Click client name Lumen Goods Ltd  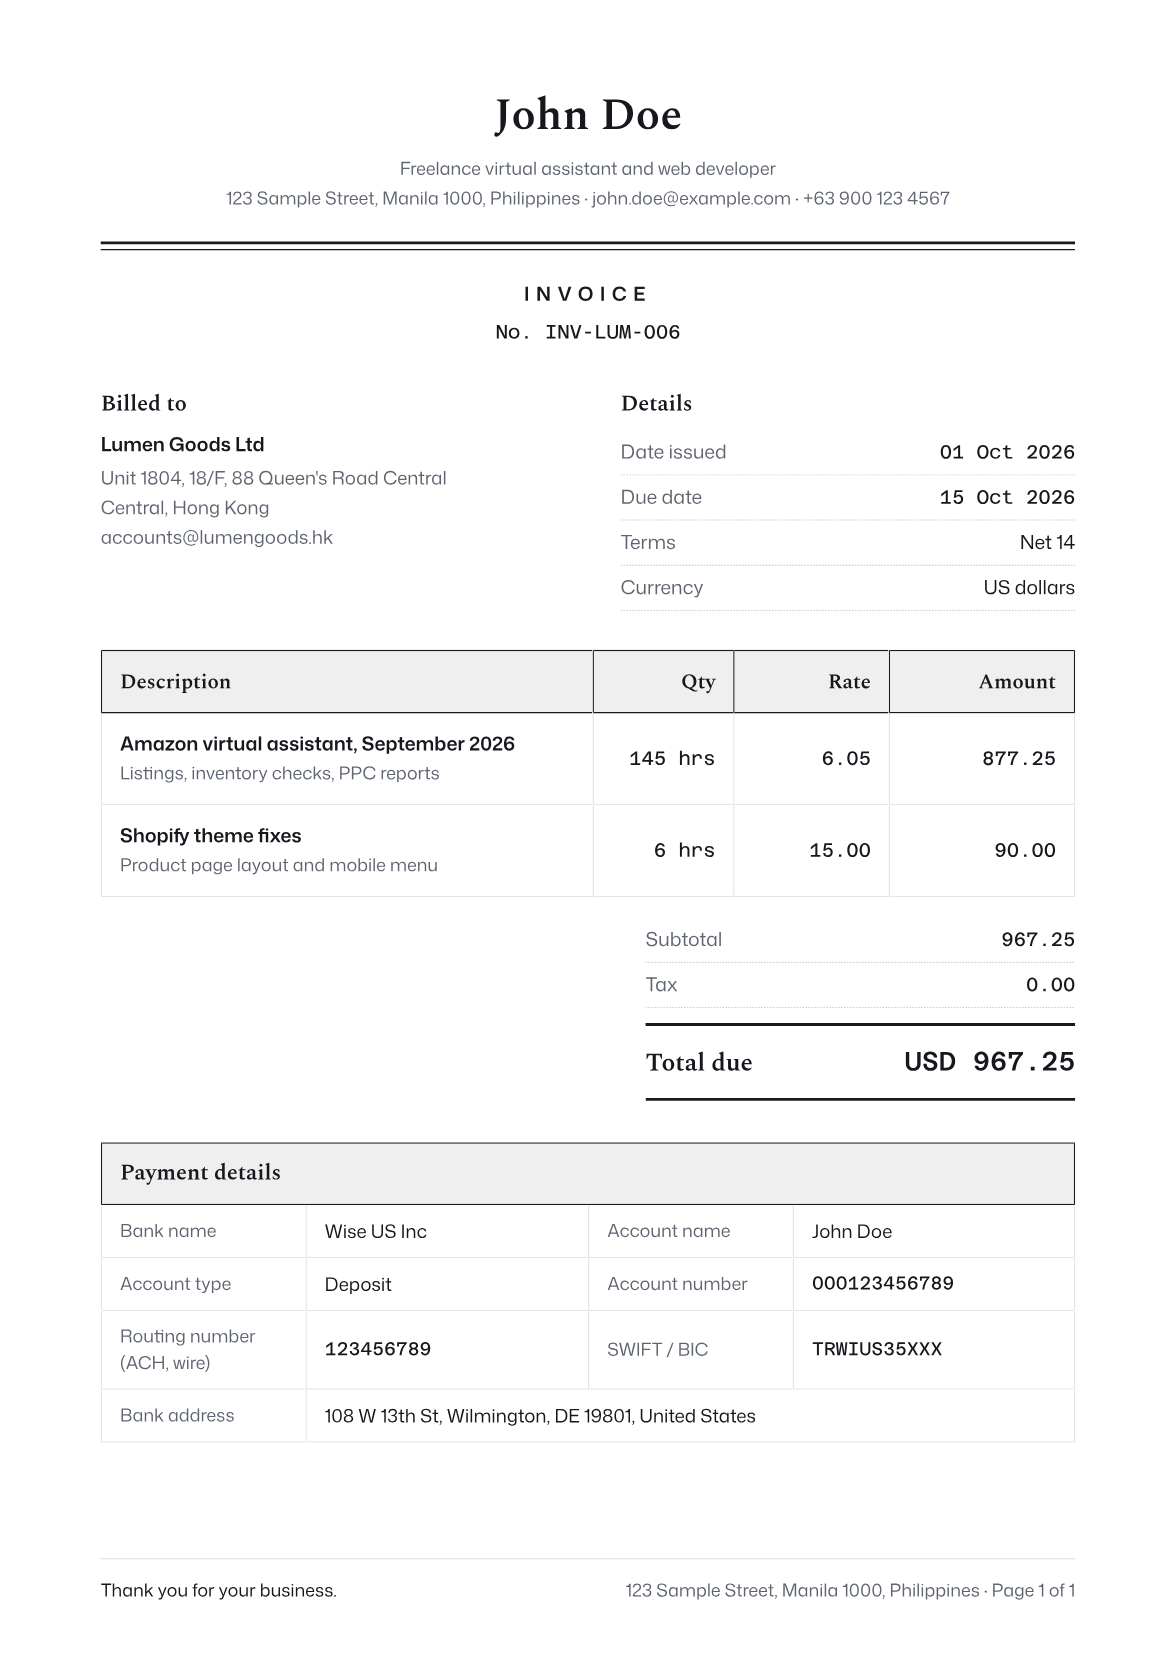pyautogui.click(x=183, y=444)
